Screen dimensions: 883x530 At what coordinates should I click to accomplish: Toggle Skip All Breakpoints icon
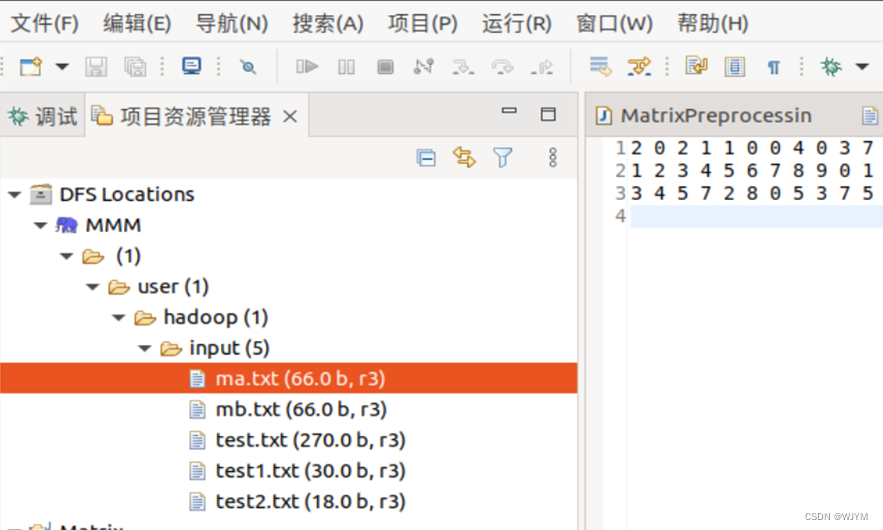[x=248, y=67]
